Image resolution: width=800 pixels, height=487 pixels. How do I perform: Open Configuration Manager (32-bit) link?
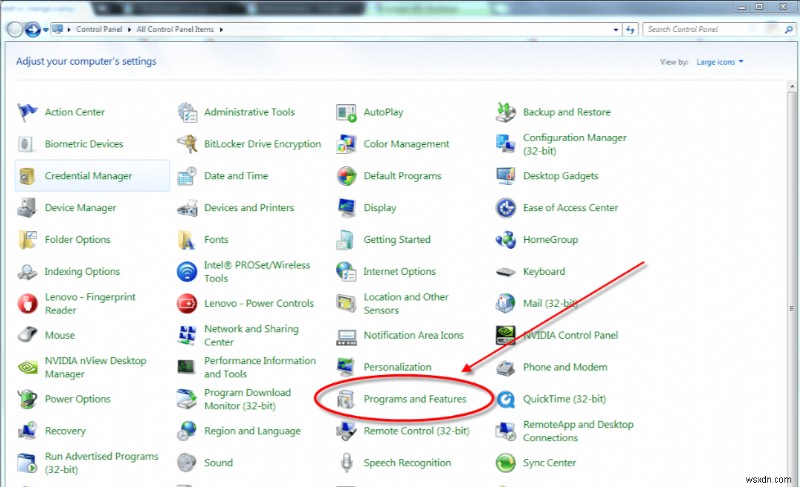pos(574,144)
